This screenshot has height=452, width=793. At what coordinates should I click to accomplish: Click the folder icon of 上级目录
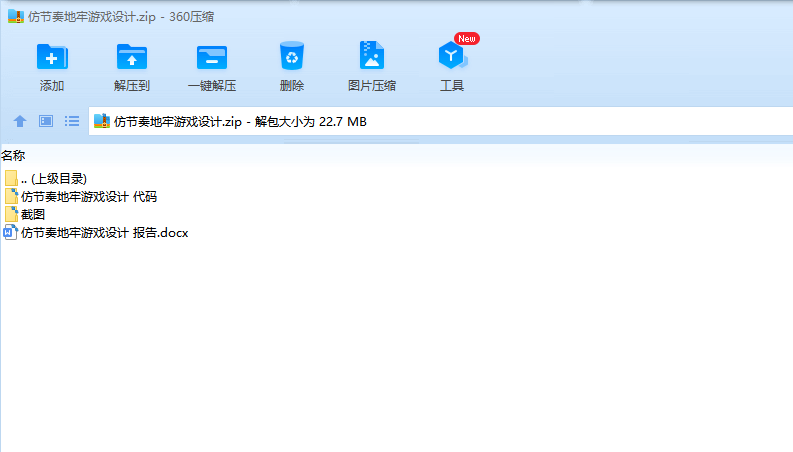(x=11, y=178)
